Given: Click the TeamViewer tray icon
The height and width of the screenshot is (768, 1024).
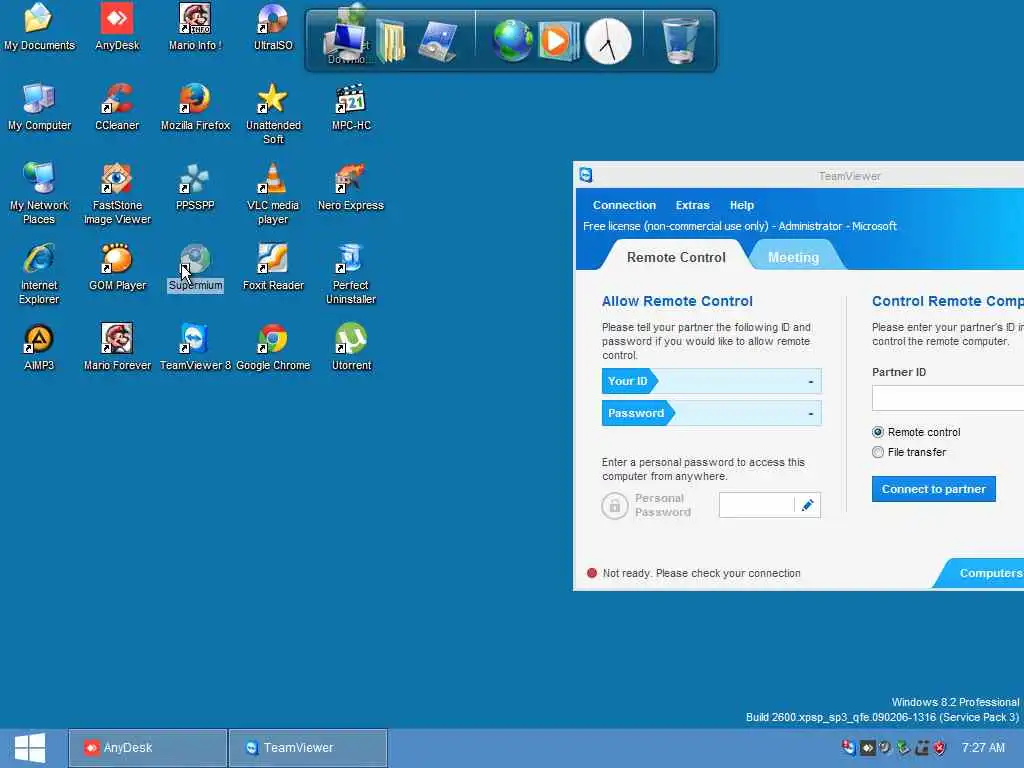Looking at the screenshot, I should [x=848, y=747].
